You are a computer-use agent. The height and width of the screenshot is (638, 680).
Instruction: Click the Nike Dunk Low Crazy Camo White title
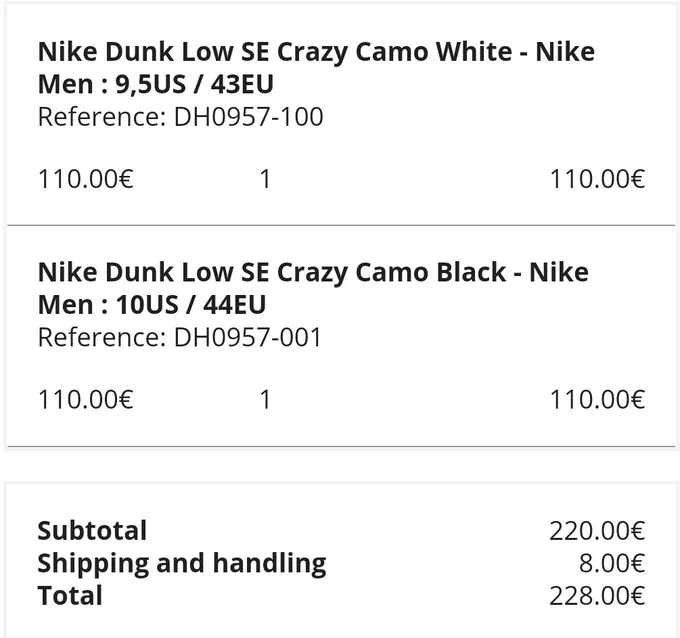pyautogui.click(x=316, y=52)
